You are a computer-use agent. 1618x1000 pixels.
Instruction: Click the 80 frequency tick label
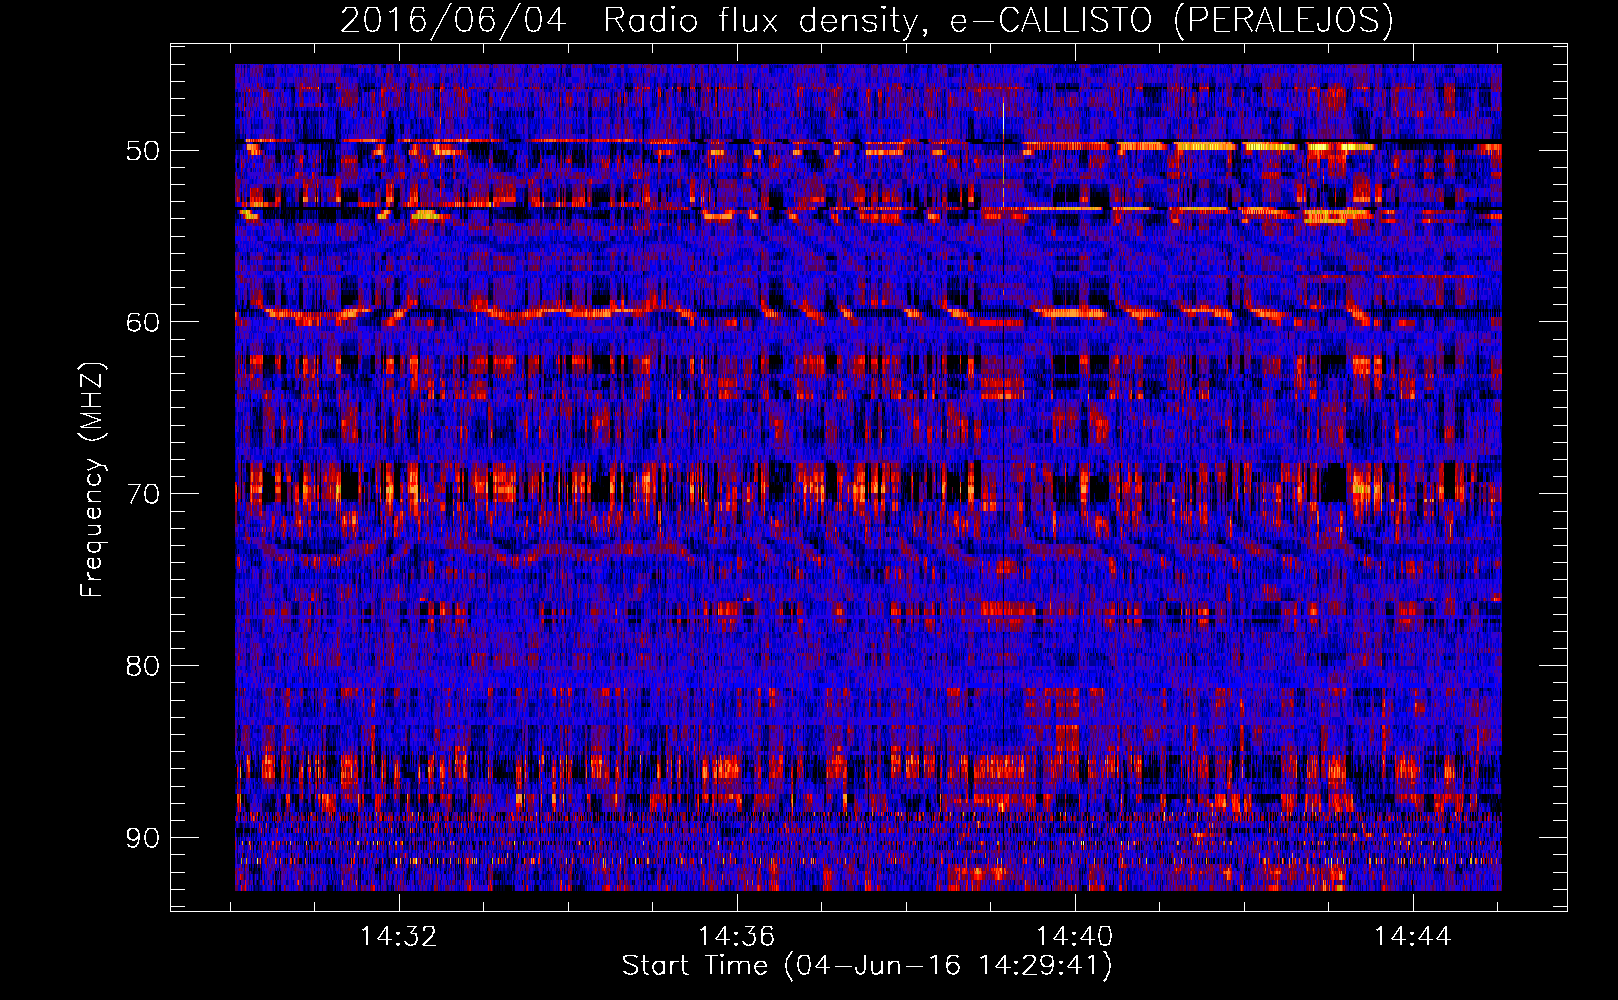coord(142,666)
